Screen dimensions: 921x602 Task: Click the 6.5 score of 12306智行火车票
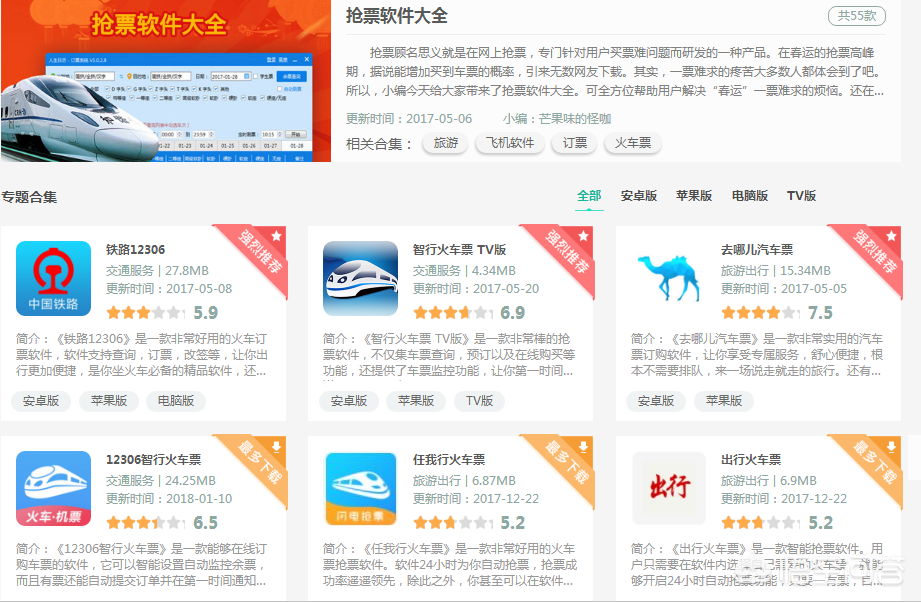point(206,523)
